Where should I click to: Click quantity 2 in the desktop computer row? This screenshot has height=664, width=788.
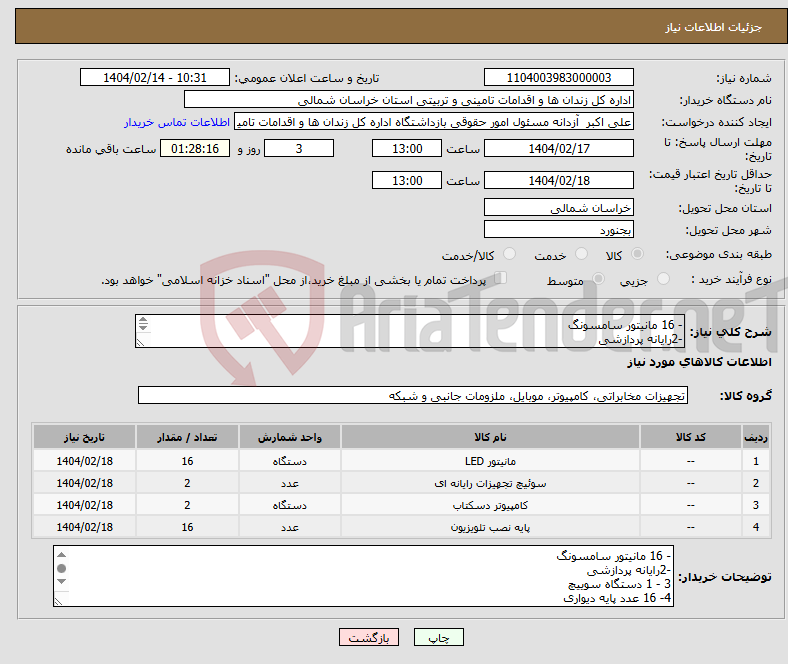pyautogui.click(x=187, y=505)
